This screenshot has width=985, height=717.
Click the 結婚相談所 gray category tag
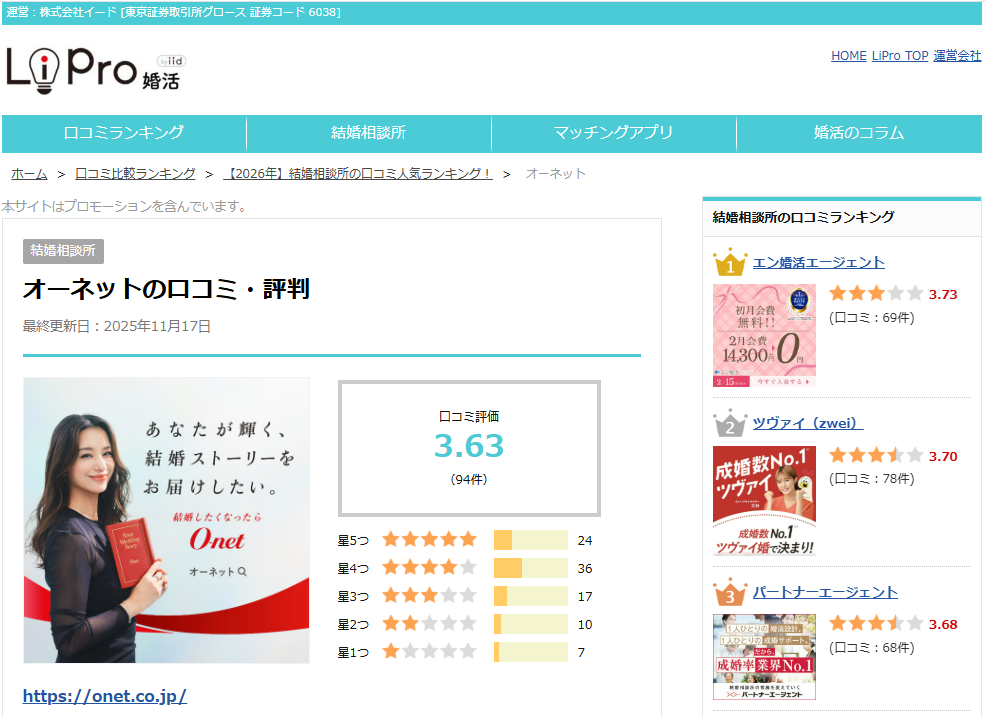pos(63,251)
